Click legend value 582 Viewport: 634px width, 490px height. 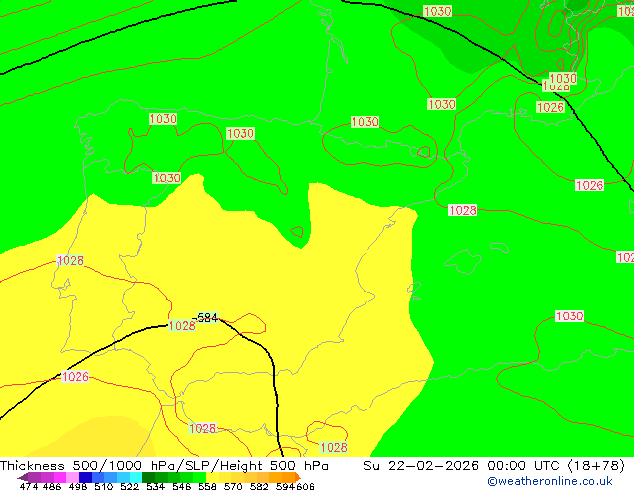[x=259, y=486]
